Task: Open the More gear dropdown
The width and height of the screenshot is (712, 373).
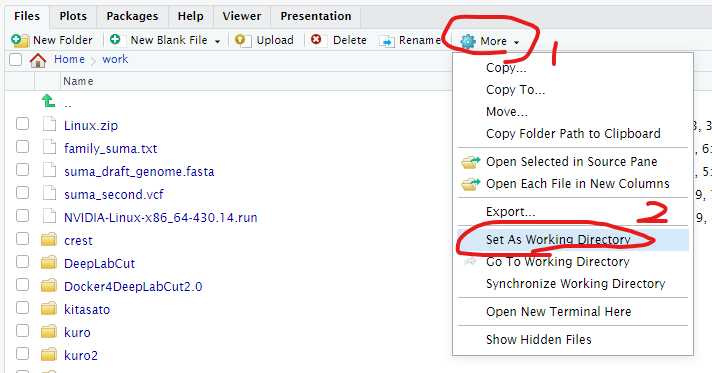Action: (x=490, y=41)
